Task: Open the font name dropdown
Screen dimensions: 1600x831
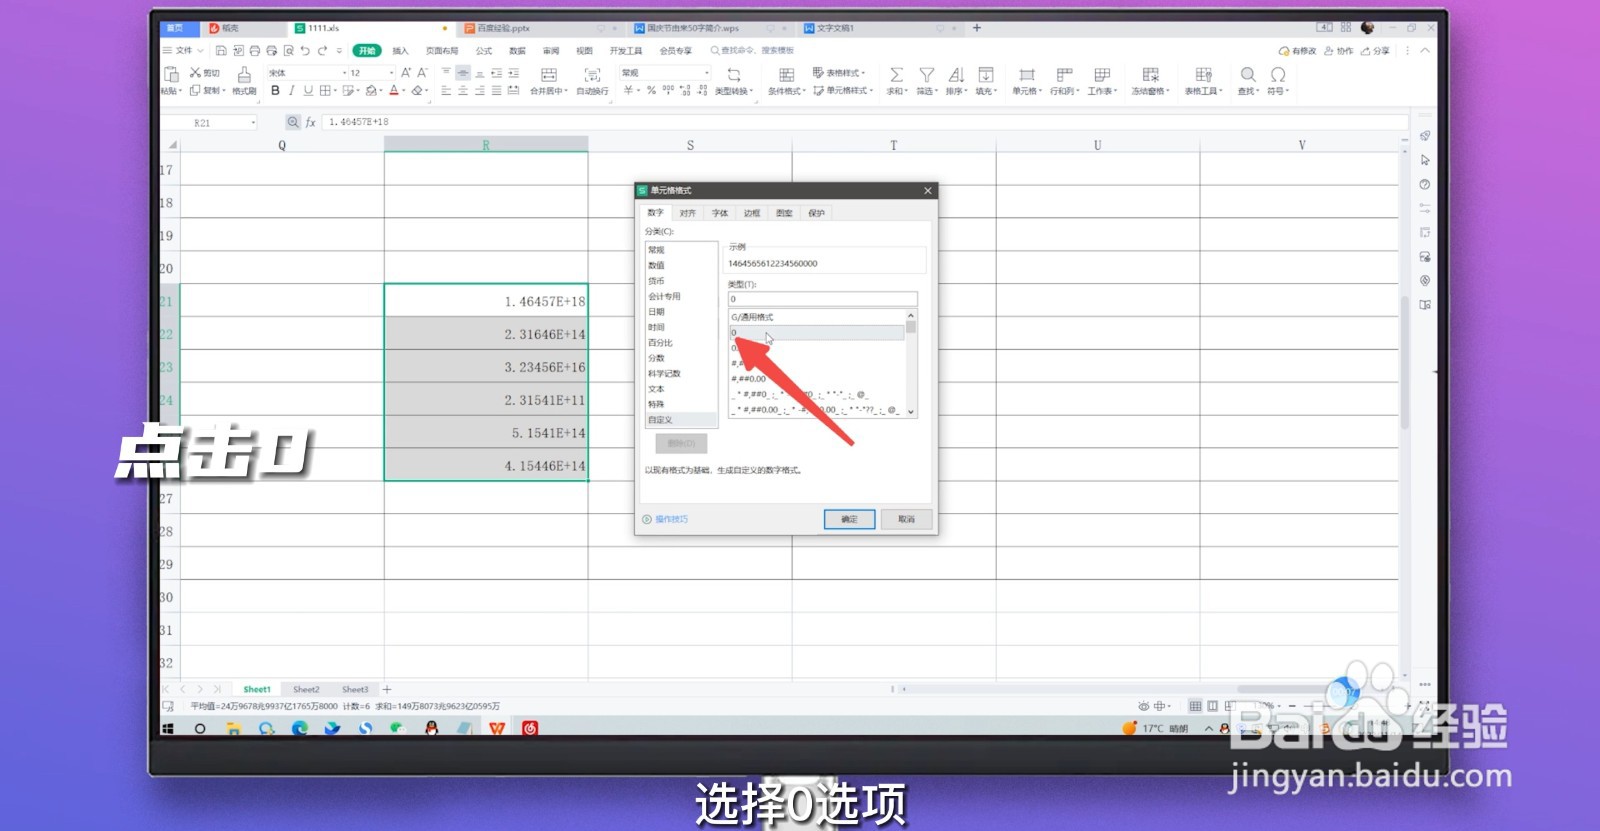Action: tap(345, 73)
